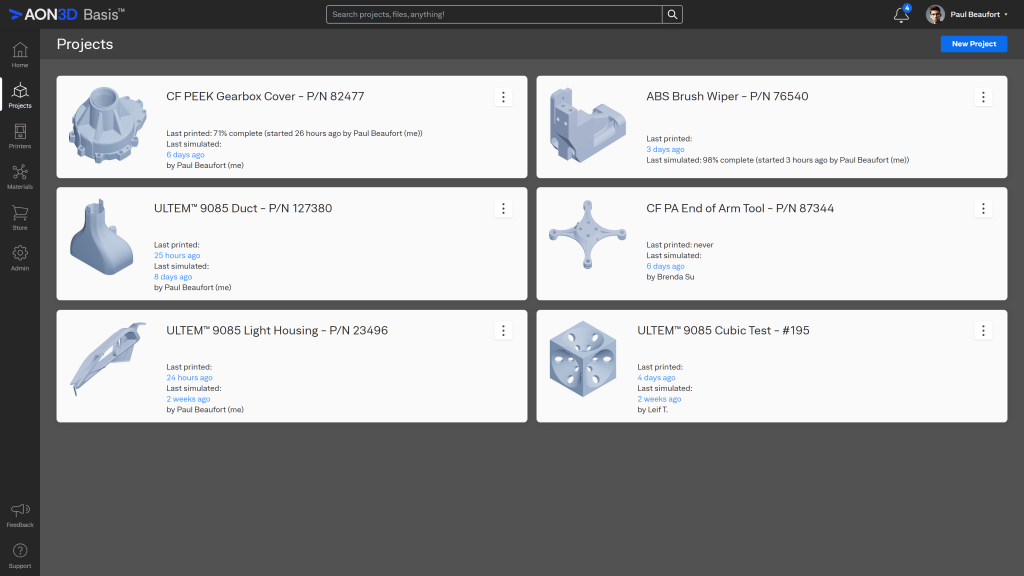
Task: Open Support help in the sidebar
Action: pos(20,556)
